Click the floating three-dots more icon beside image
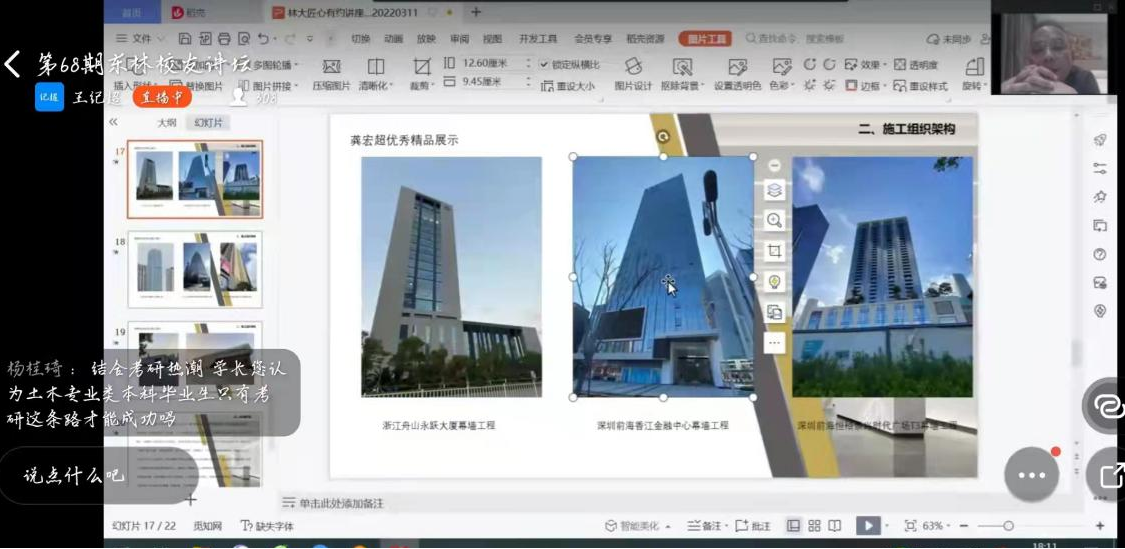This screenshot has width=1125, height=549. pos(774,342)
